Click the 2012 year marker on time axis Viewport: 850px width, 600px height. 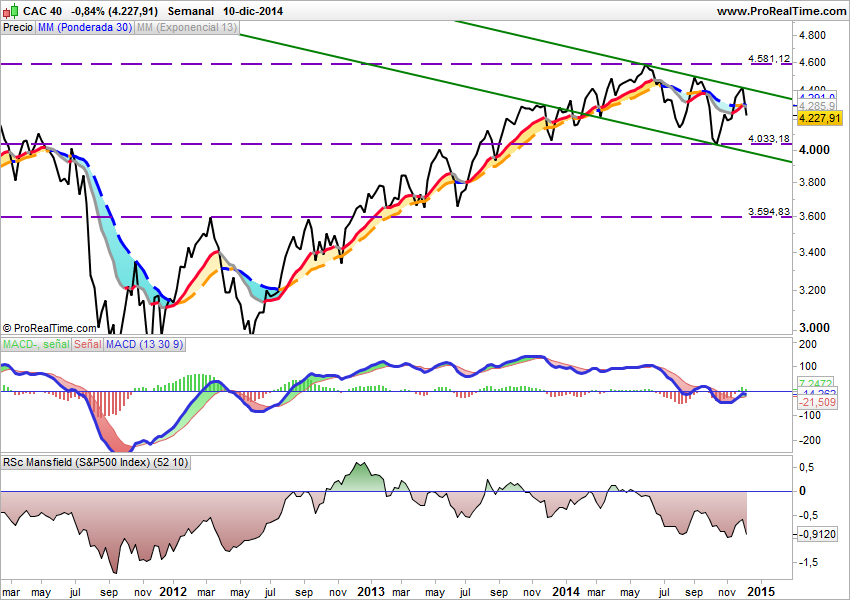coord(173,591)
